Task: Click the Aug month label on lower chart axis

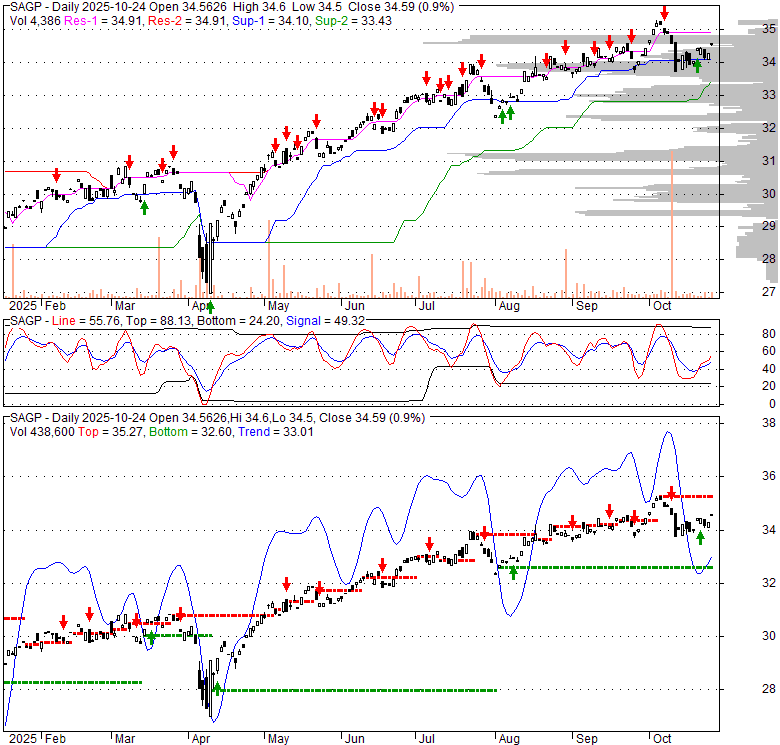Action: coord(510,738)
